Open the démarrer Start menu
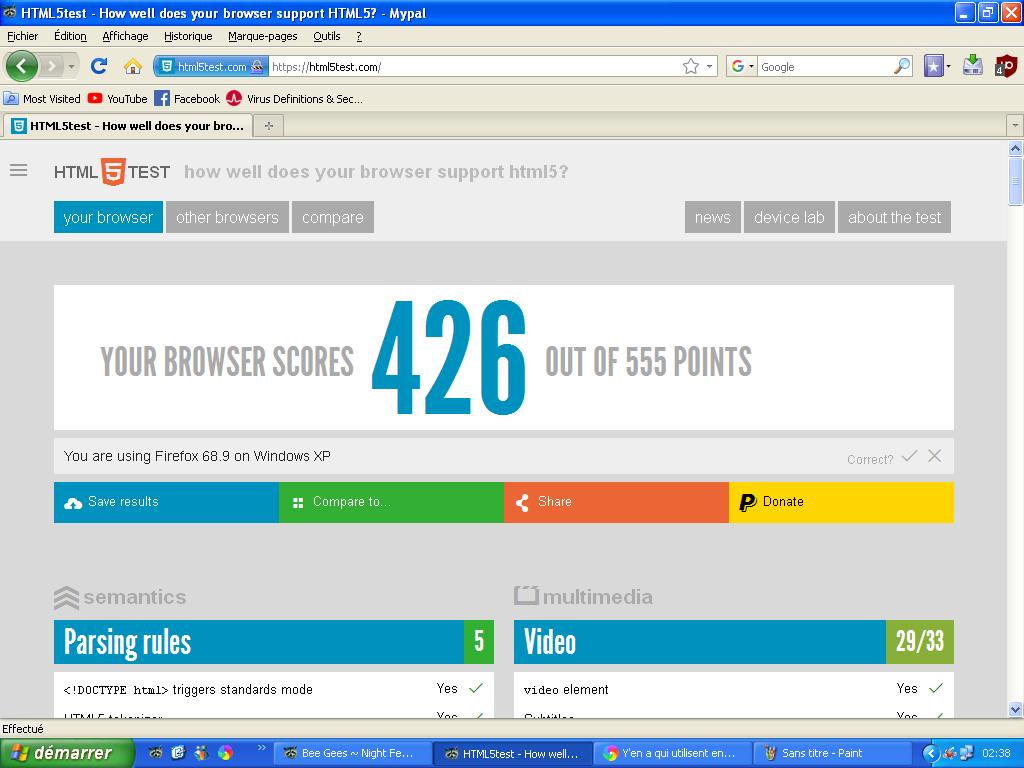Image resolution: width=1024 pixels, height=768 pixels. tap(67, 753)
